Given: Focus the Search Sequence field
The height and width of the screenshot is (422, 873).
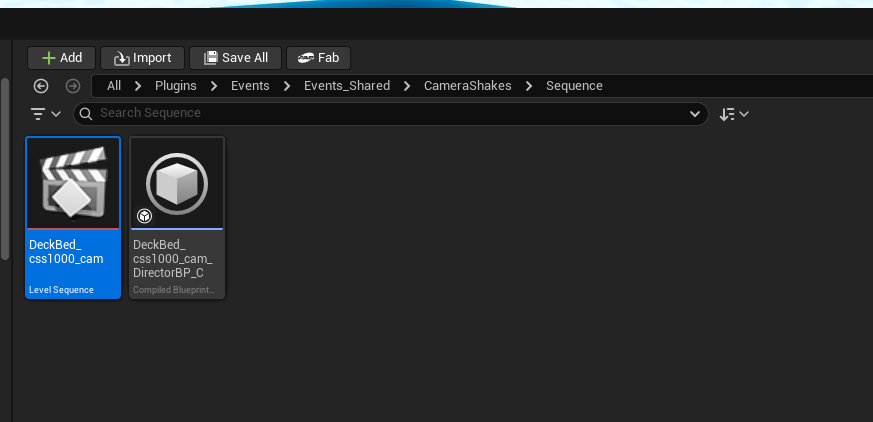Looking at the screenshot, I should point(390,114).
